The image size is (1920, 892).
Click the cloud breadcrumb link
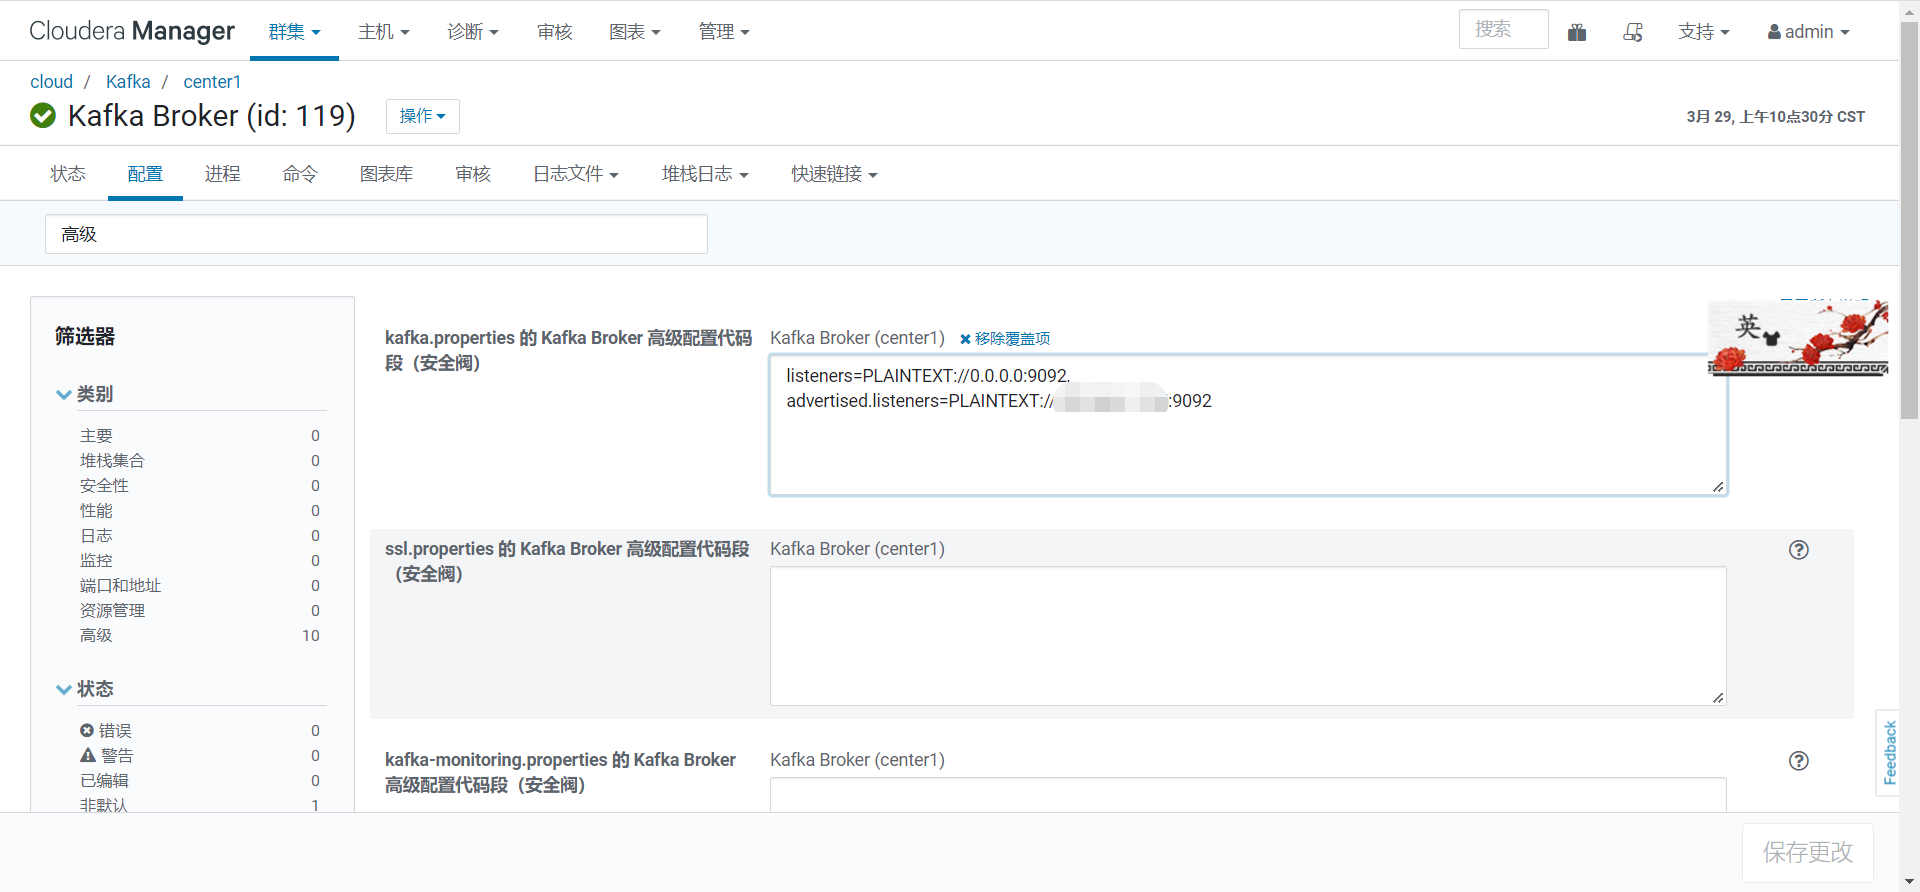(51, 82)
